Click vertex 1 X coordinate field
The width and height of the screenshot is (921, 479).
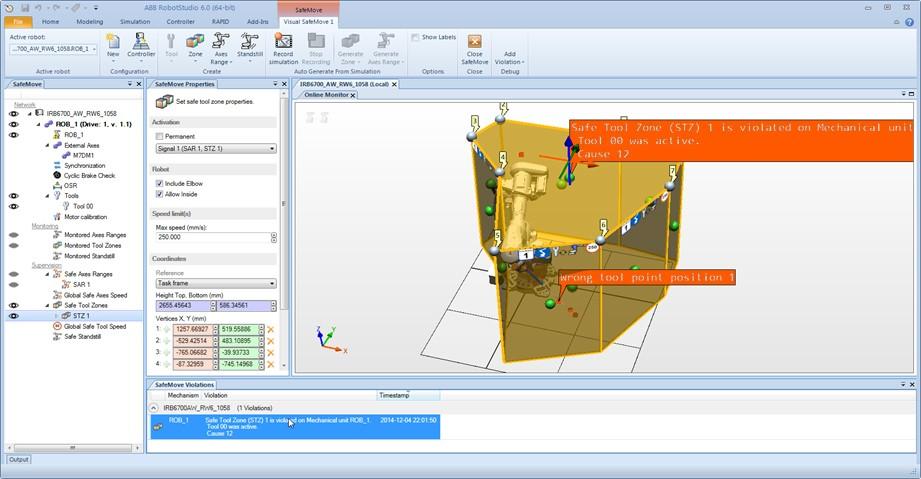(x=192, y=330)
